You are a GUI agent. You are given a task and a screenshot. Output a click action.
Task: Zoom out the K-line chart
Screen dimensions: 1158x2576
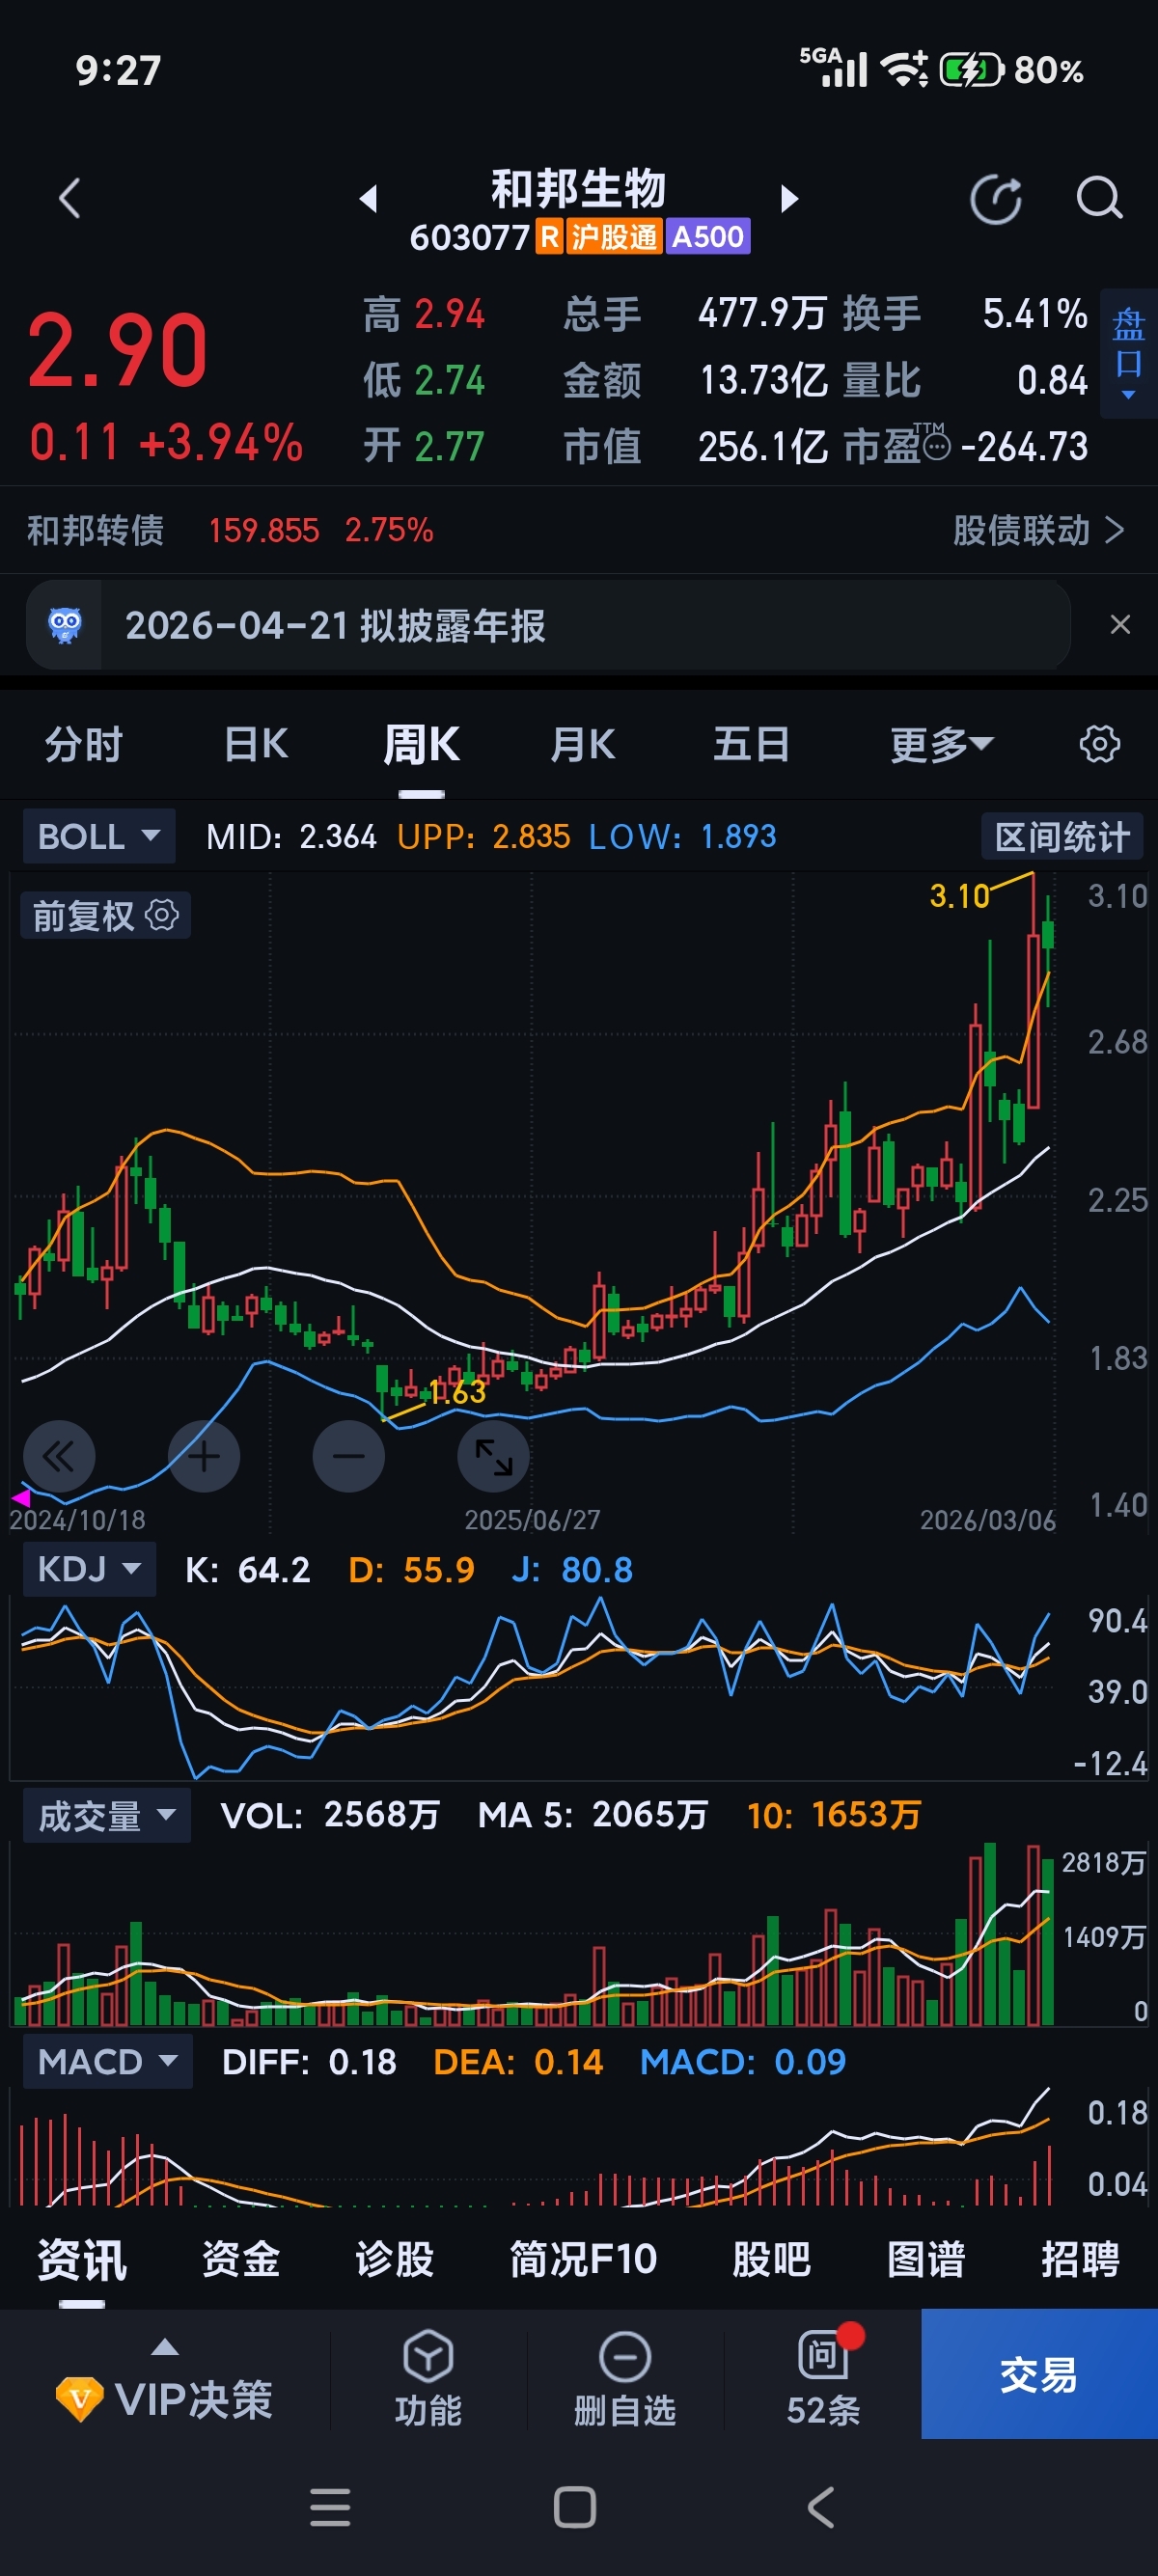pos(348,1456)
